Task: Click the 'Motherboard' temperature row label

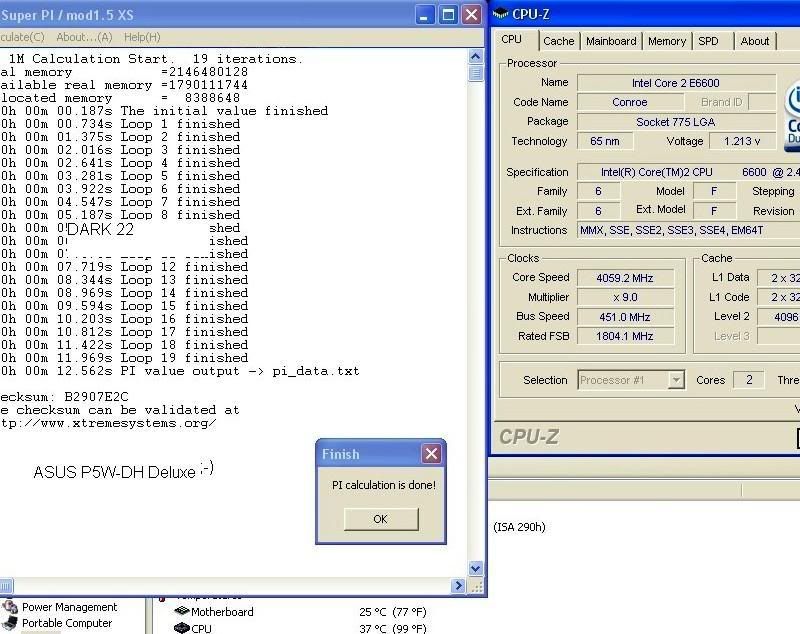Action: (x=222, y=612)
